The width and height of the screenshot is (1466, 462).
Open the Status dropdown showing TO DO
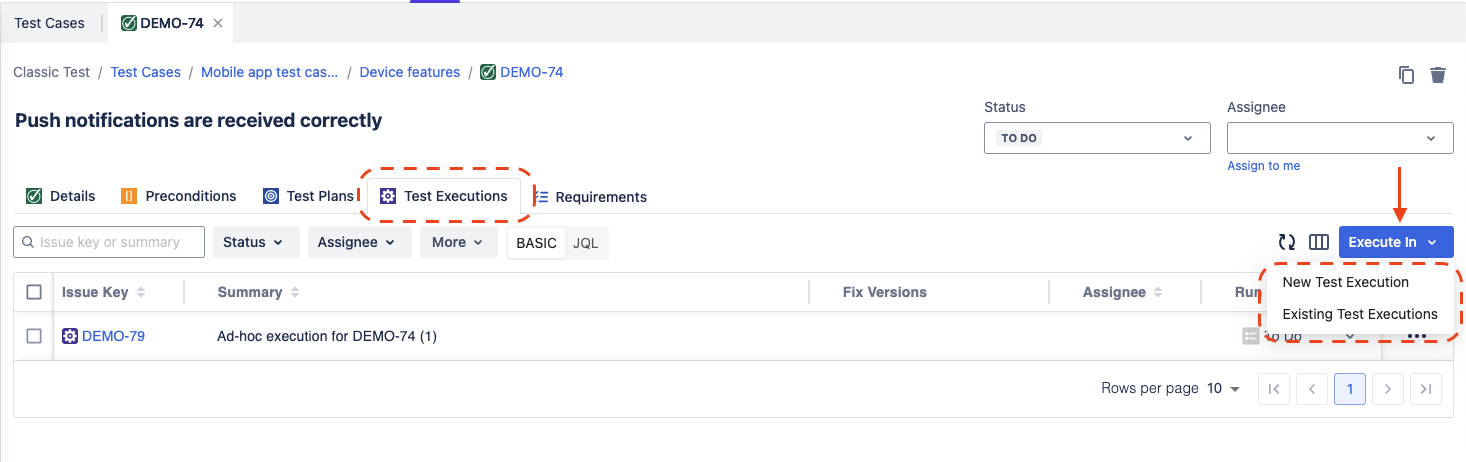[1097, 138]
